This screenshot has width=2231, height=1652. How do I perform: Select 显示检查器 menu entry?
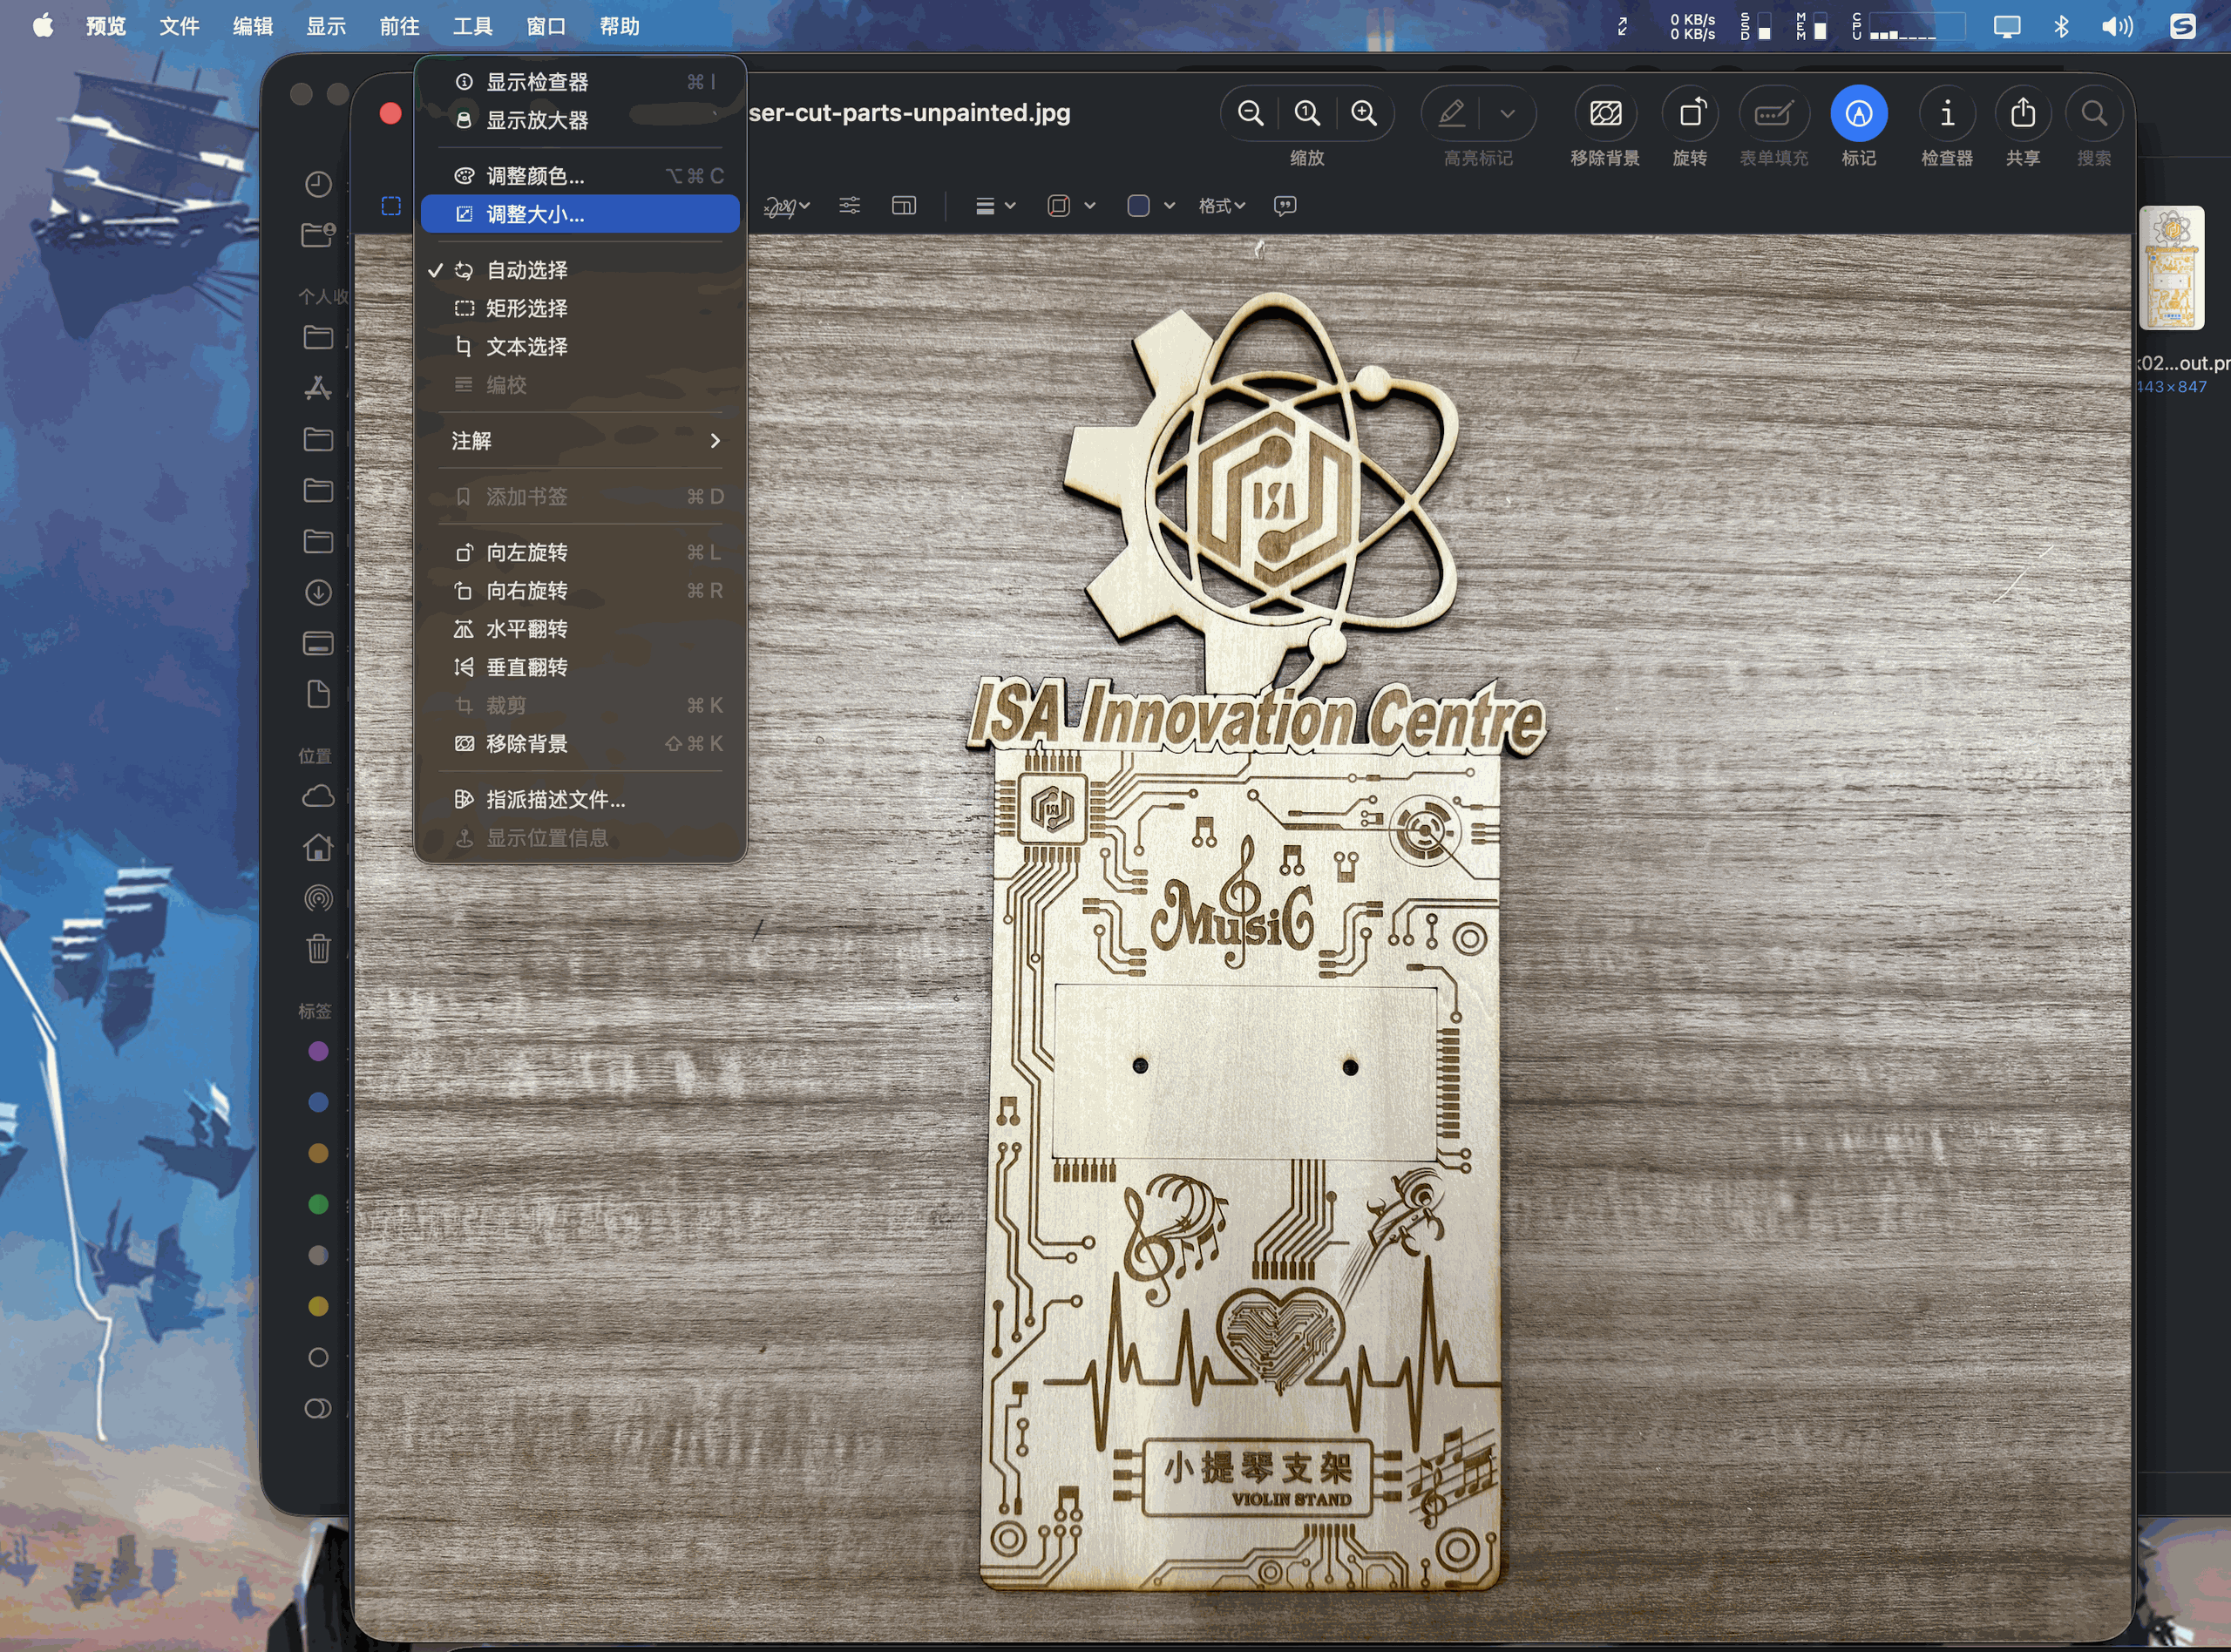(580, 82)
